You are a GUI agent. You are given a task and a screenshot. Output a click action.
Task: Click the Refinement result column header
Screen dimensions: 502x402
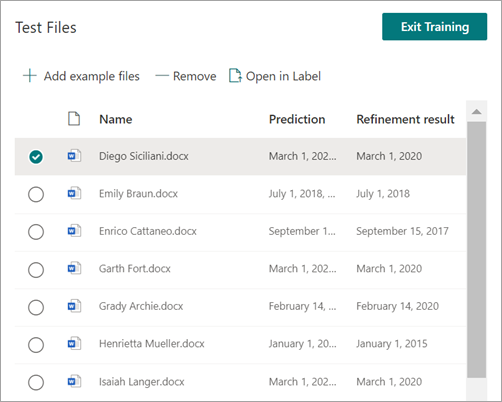click(x=405, y=119)
